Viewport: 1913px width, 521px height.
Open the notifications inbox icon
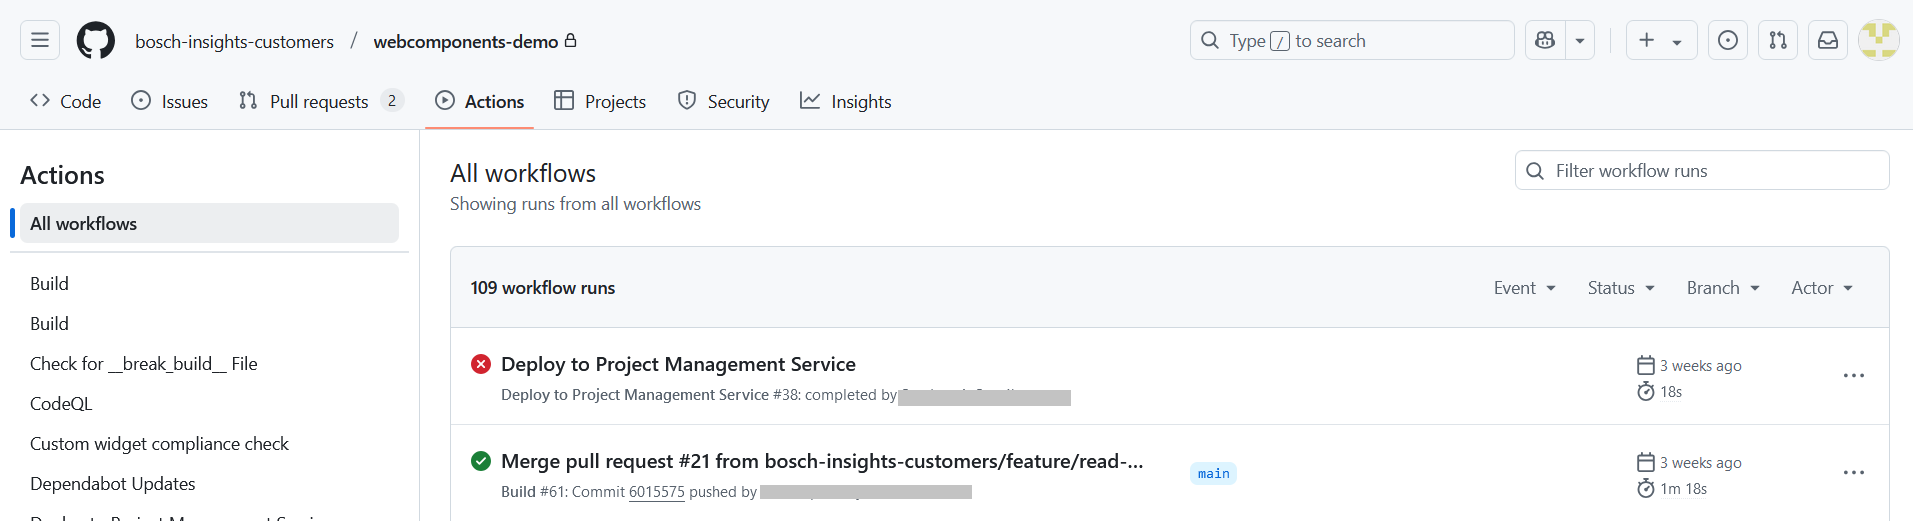pos(1827,40)
